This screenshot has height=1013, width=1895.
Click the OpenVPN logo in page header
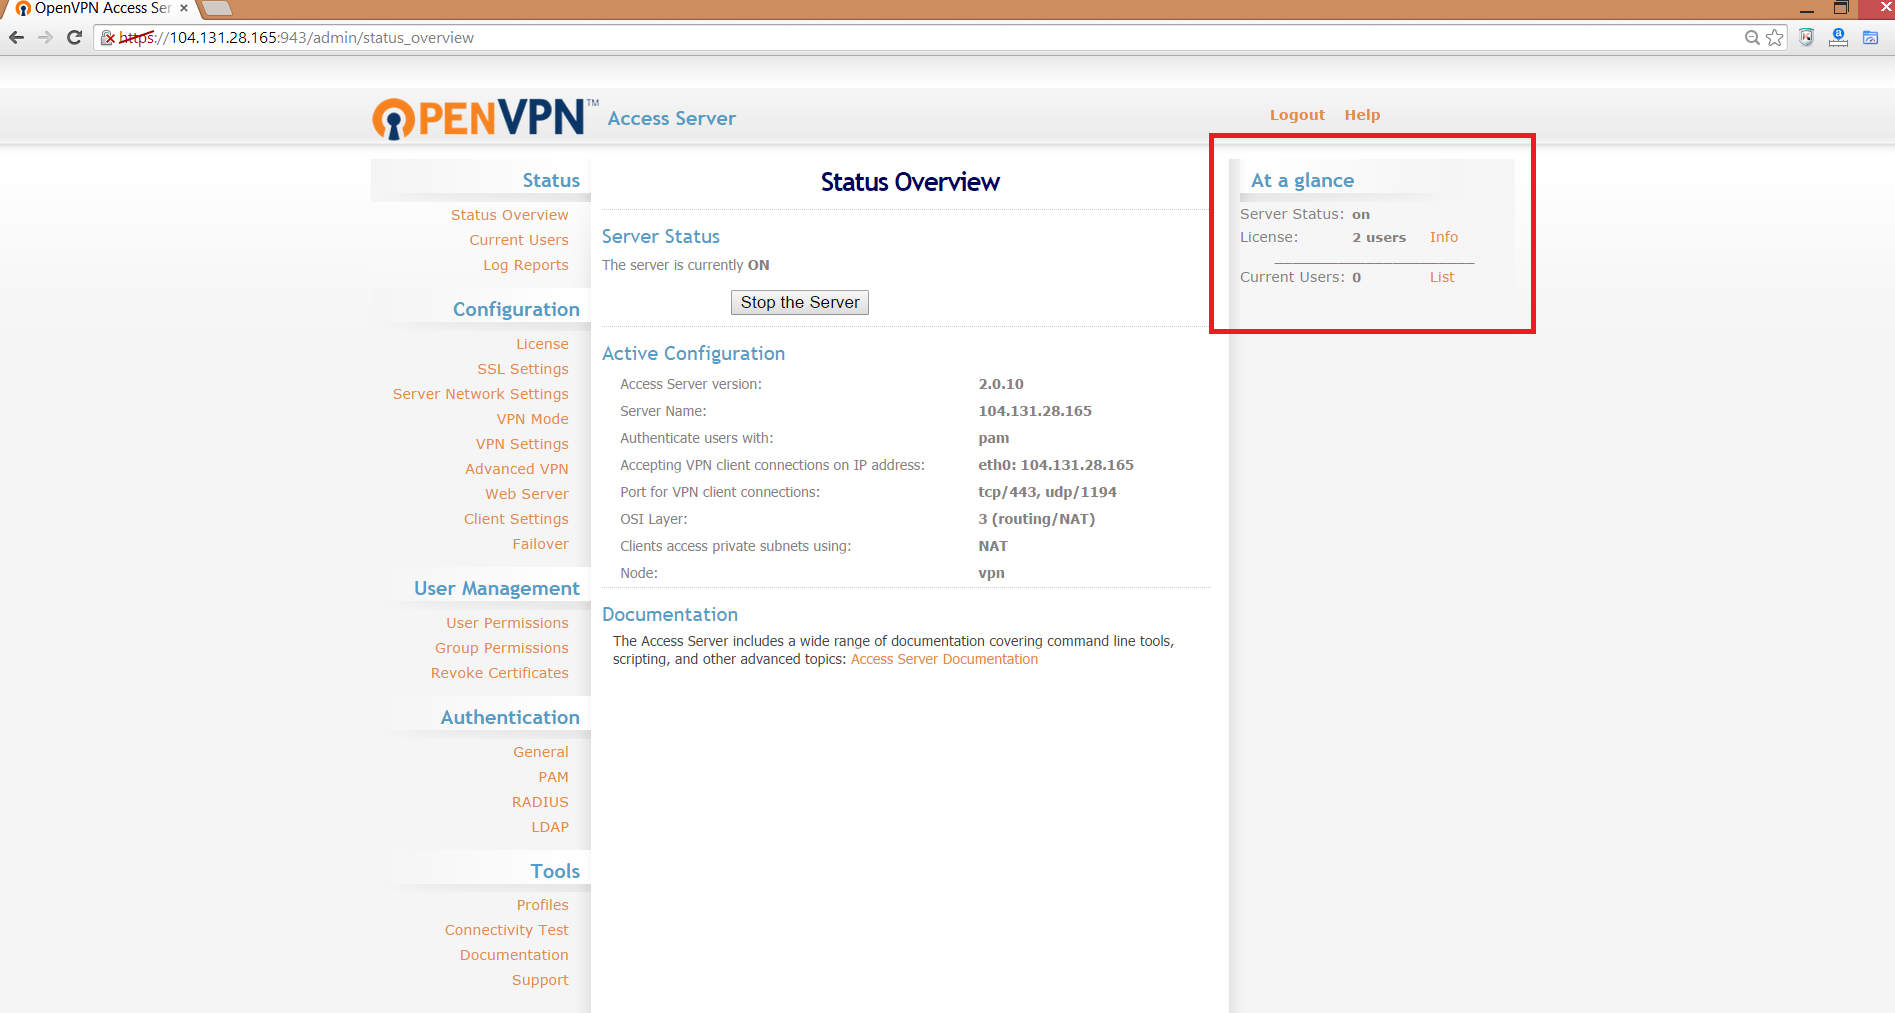click(486, 118)
